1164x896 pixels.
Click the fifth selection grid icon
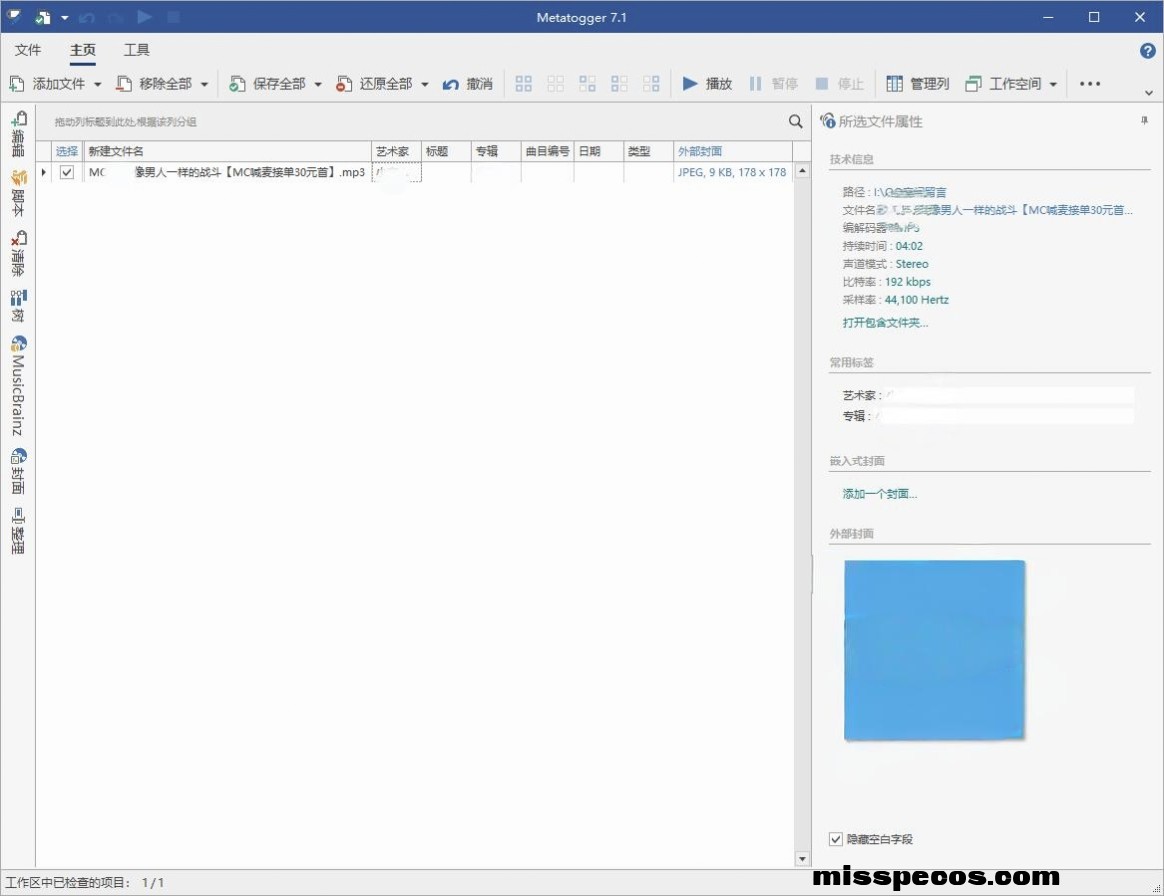(x=651, y=84)
